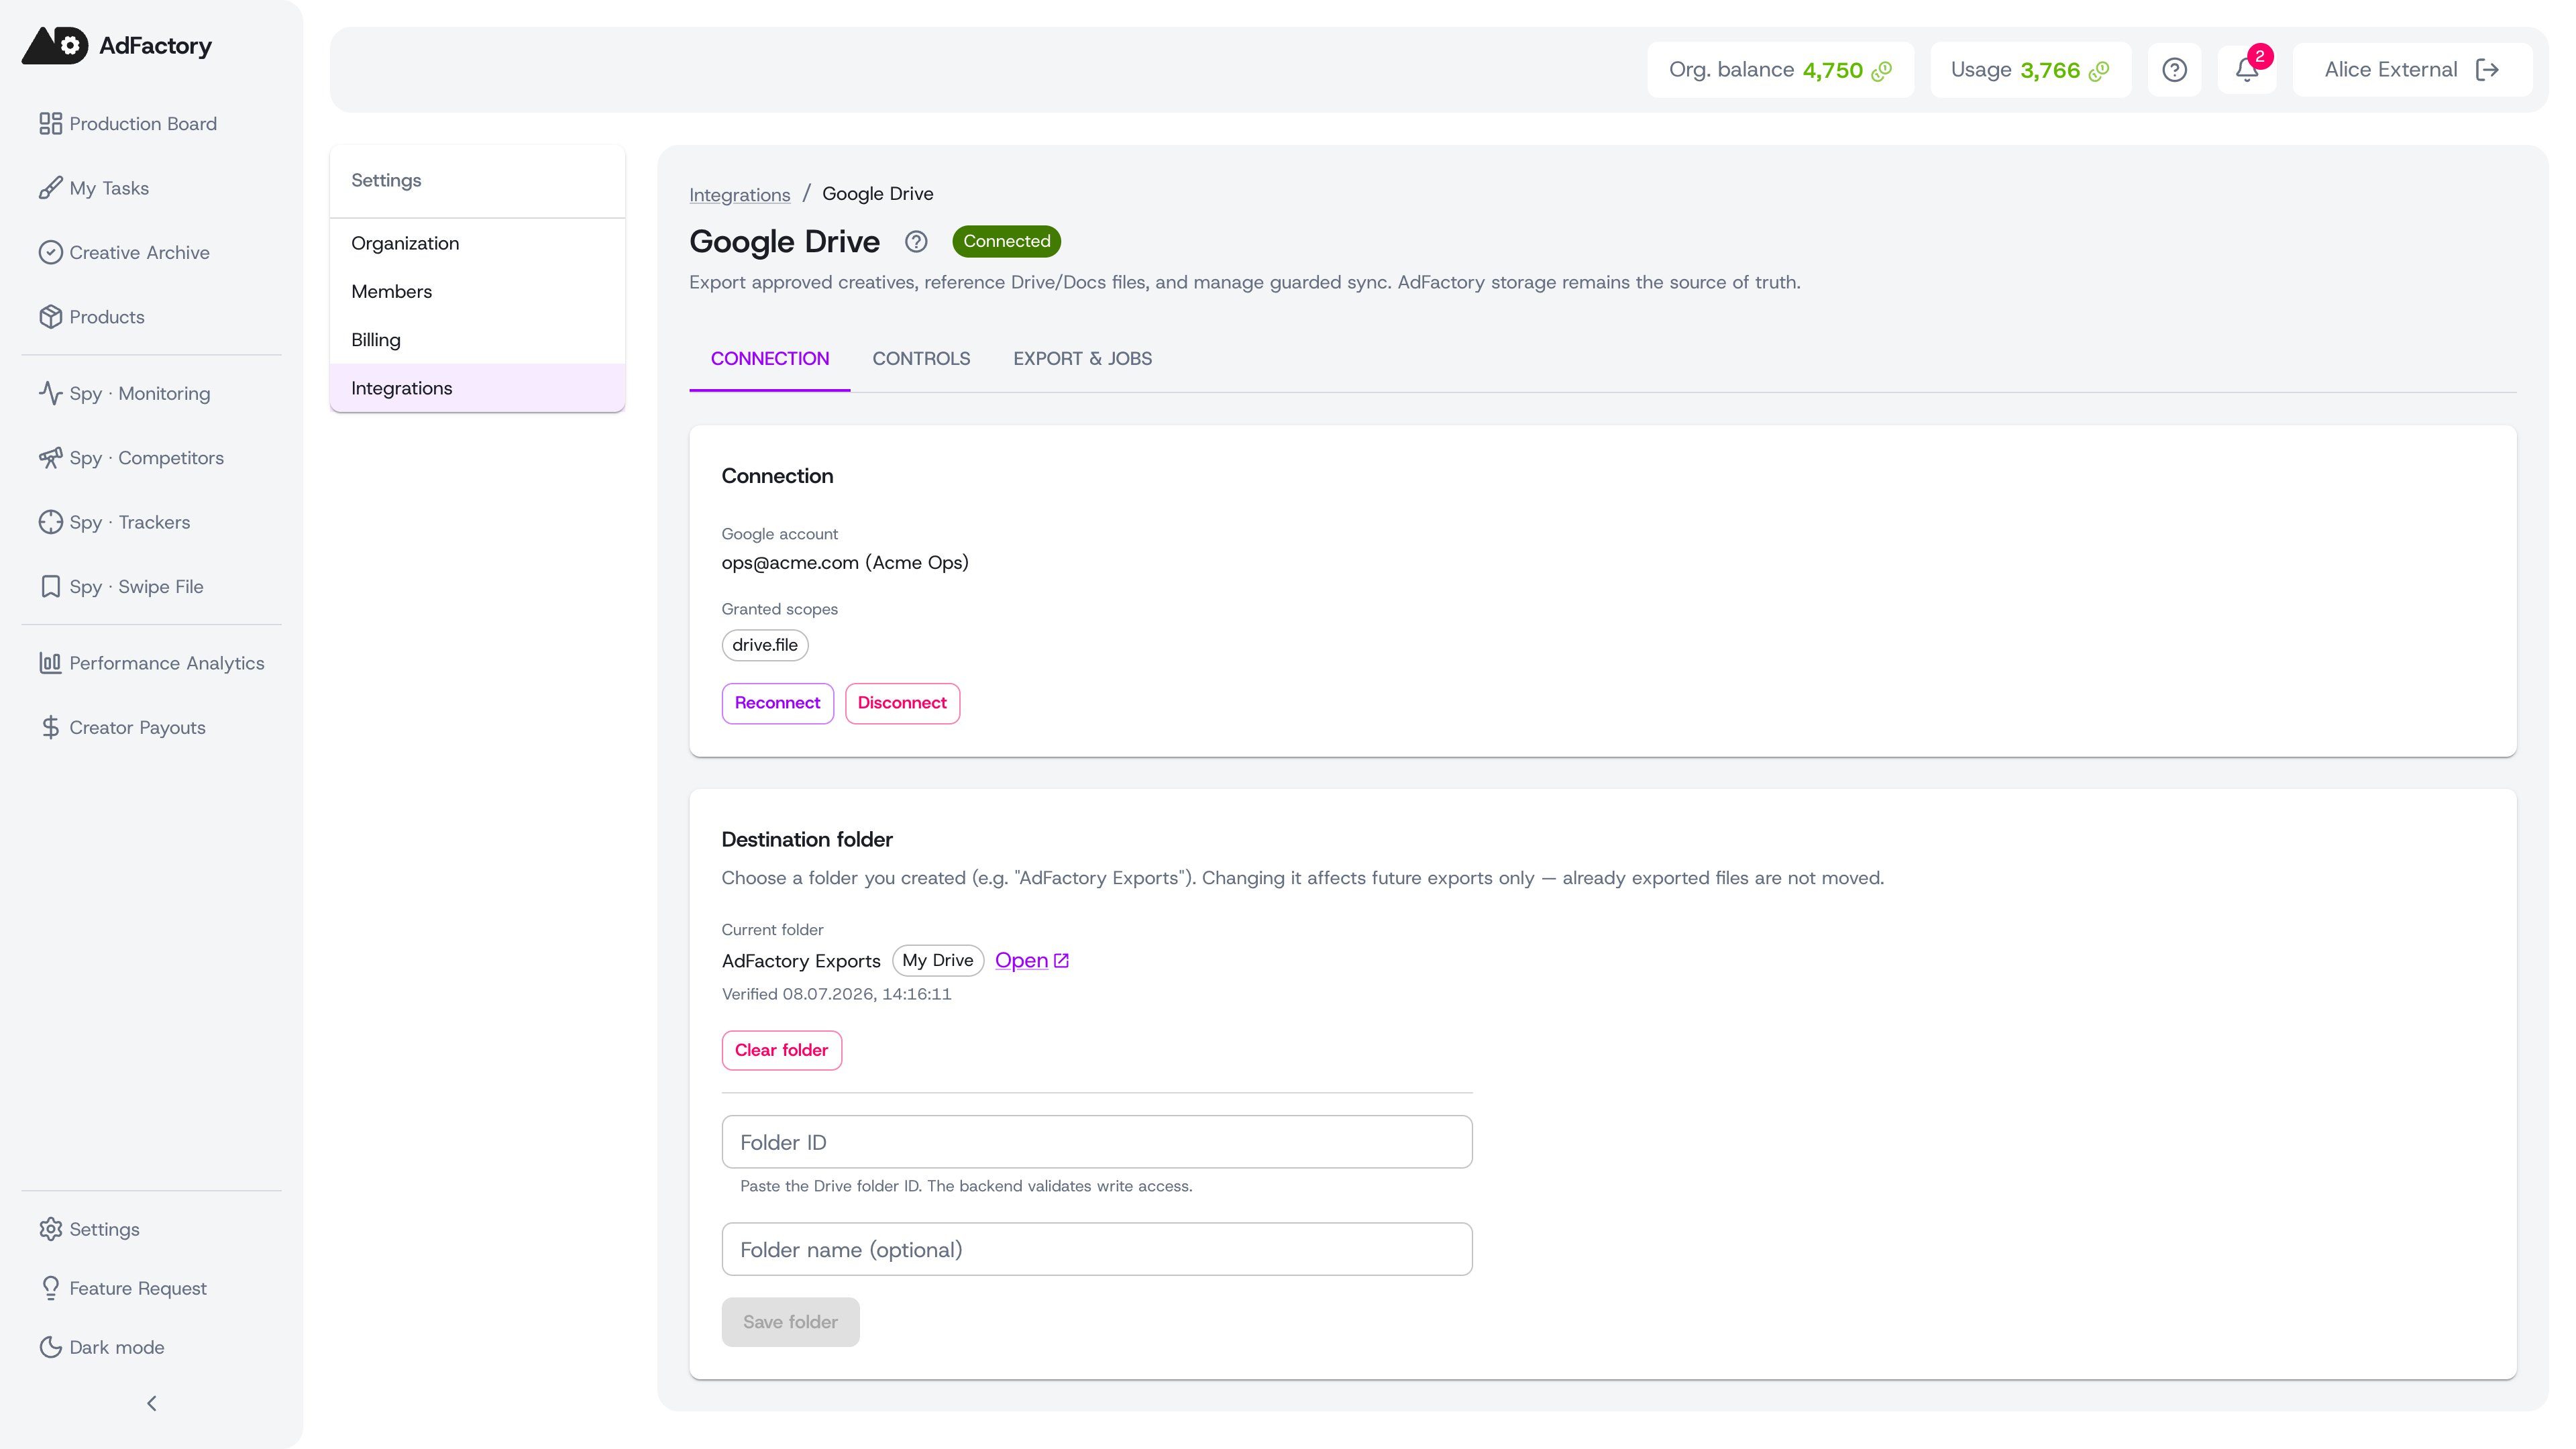2576x1449 pixels.
Task: Switch to the CONTROLS tab
Action: click(x=921, y=358)
